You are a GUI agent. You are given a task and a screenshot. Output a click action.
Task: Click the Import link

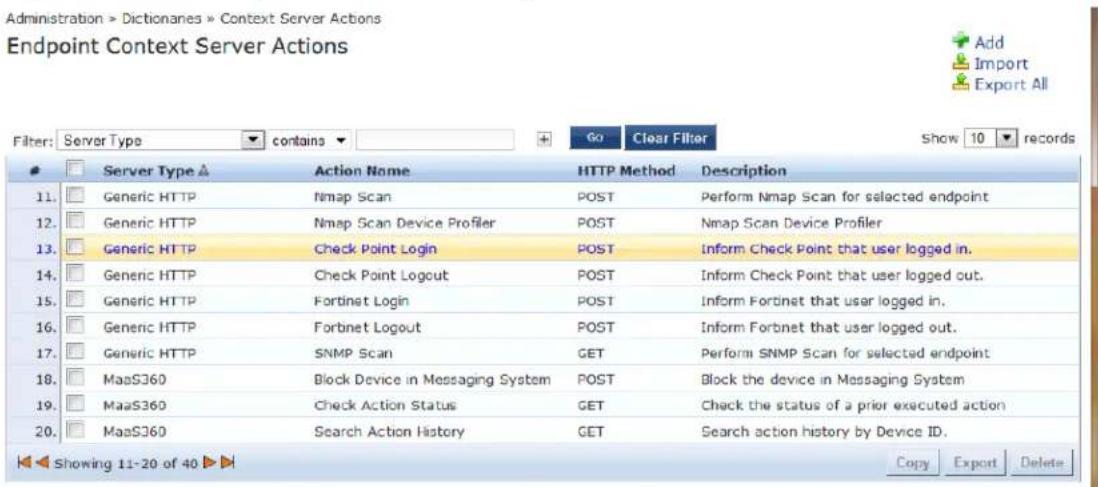click(x=1001, y=64)
